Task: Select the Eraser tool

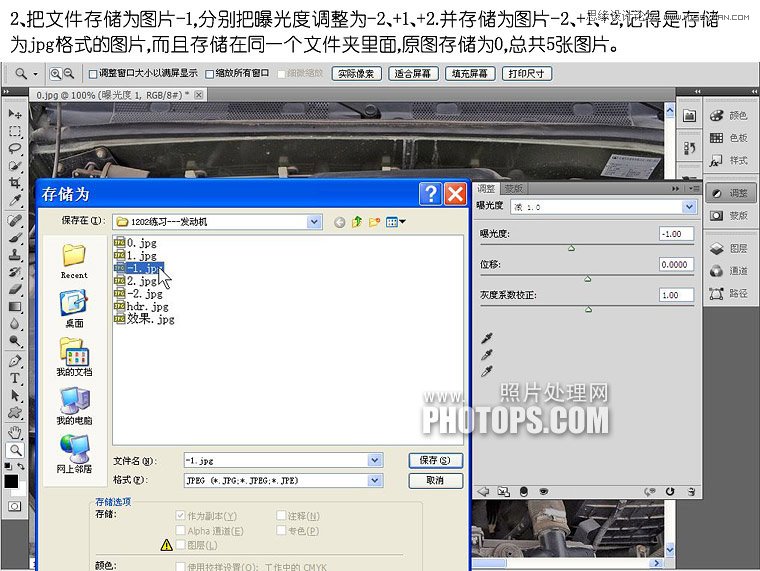Action: tap(15, 289)
